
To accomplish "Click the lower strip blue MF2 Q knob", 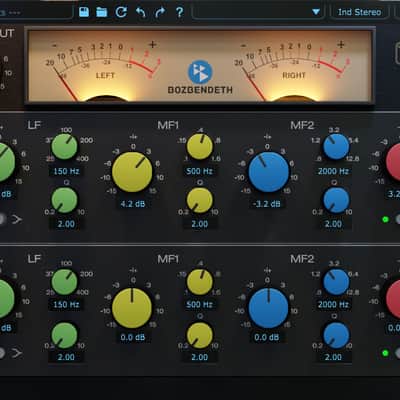I will coord(336,336).
